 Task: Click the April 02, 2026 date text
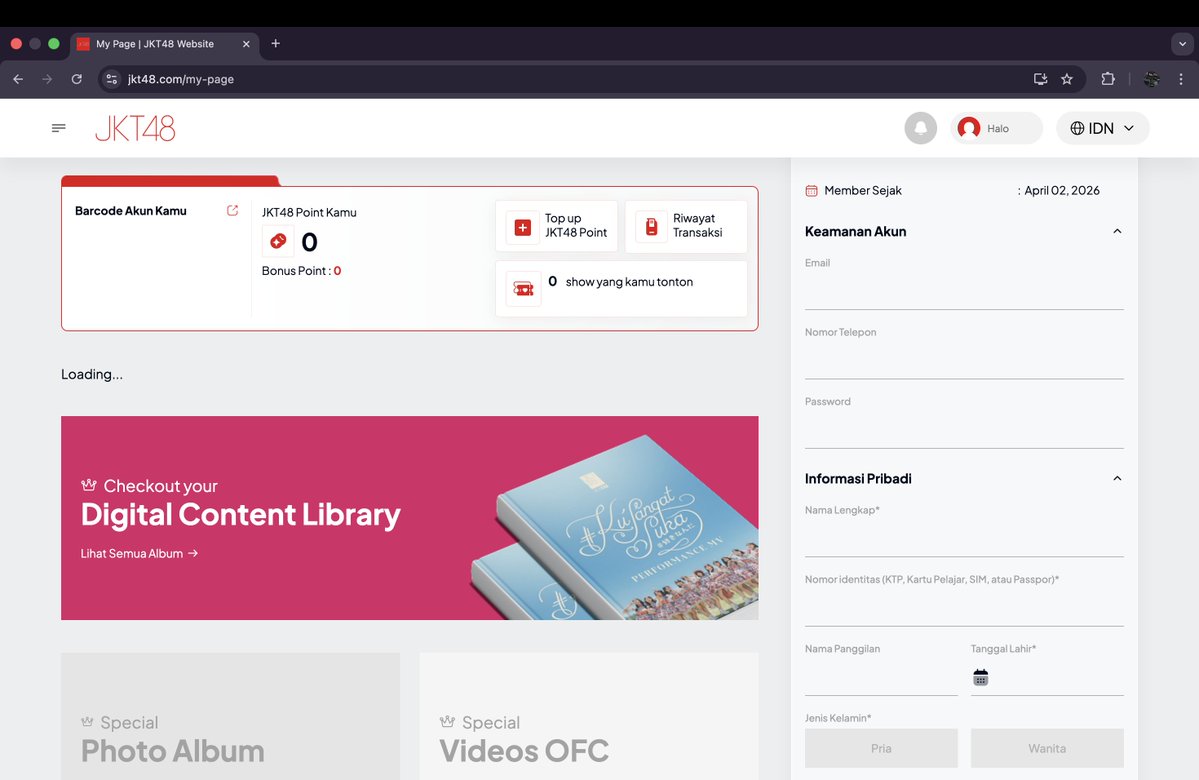(1062, 190)
